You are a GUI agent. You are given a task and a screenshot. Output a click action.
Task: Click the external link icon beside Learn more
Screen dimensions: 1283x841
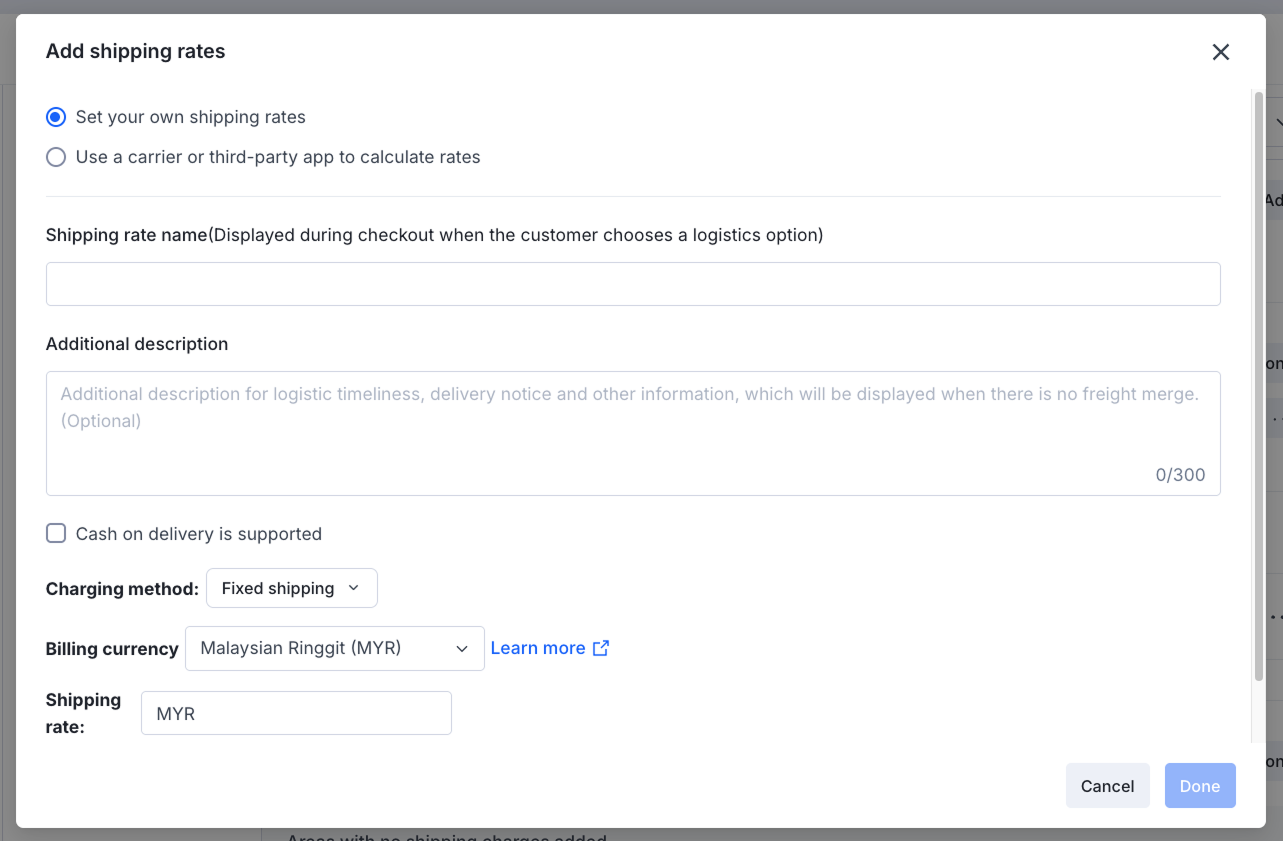[x=601, y=648]
